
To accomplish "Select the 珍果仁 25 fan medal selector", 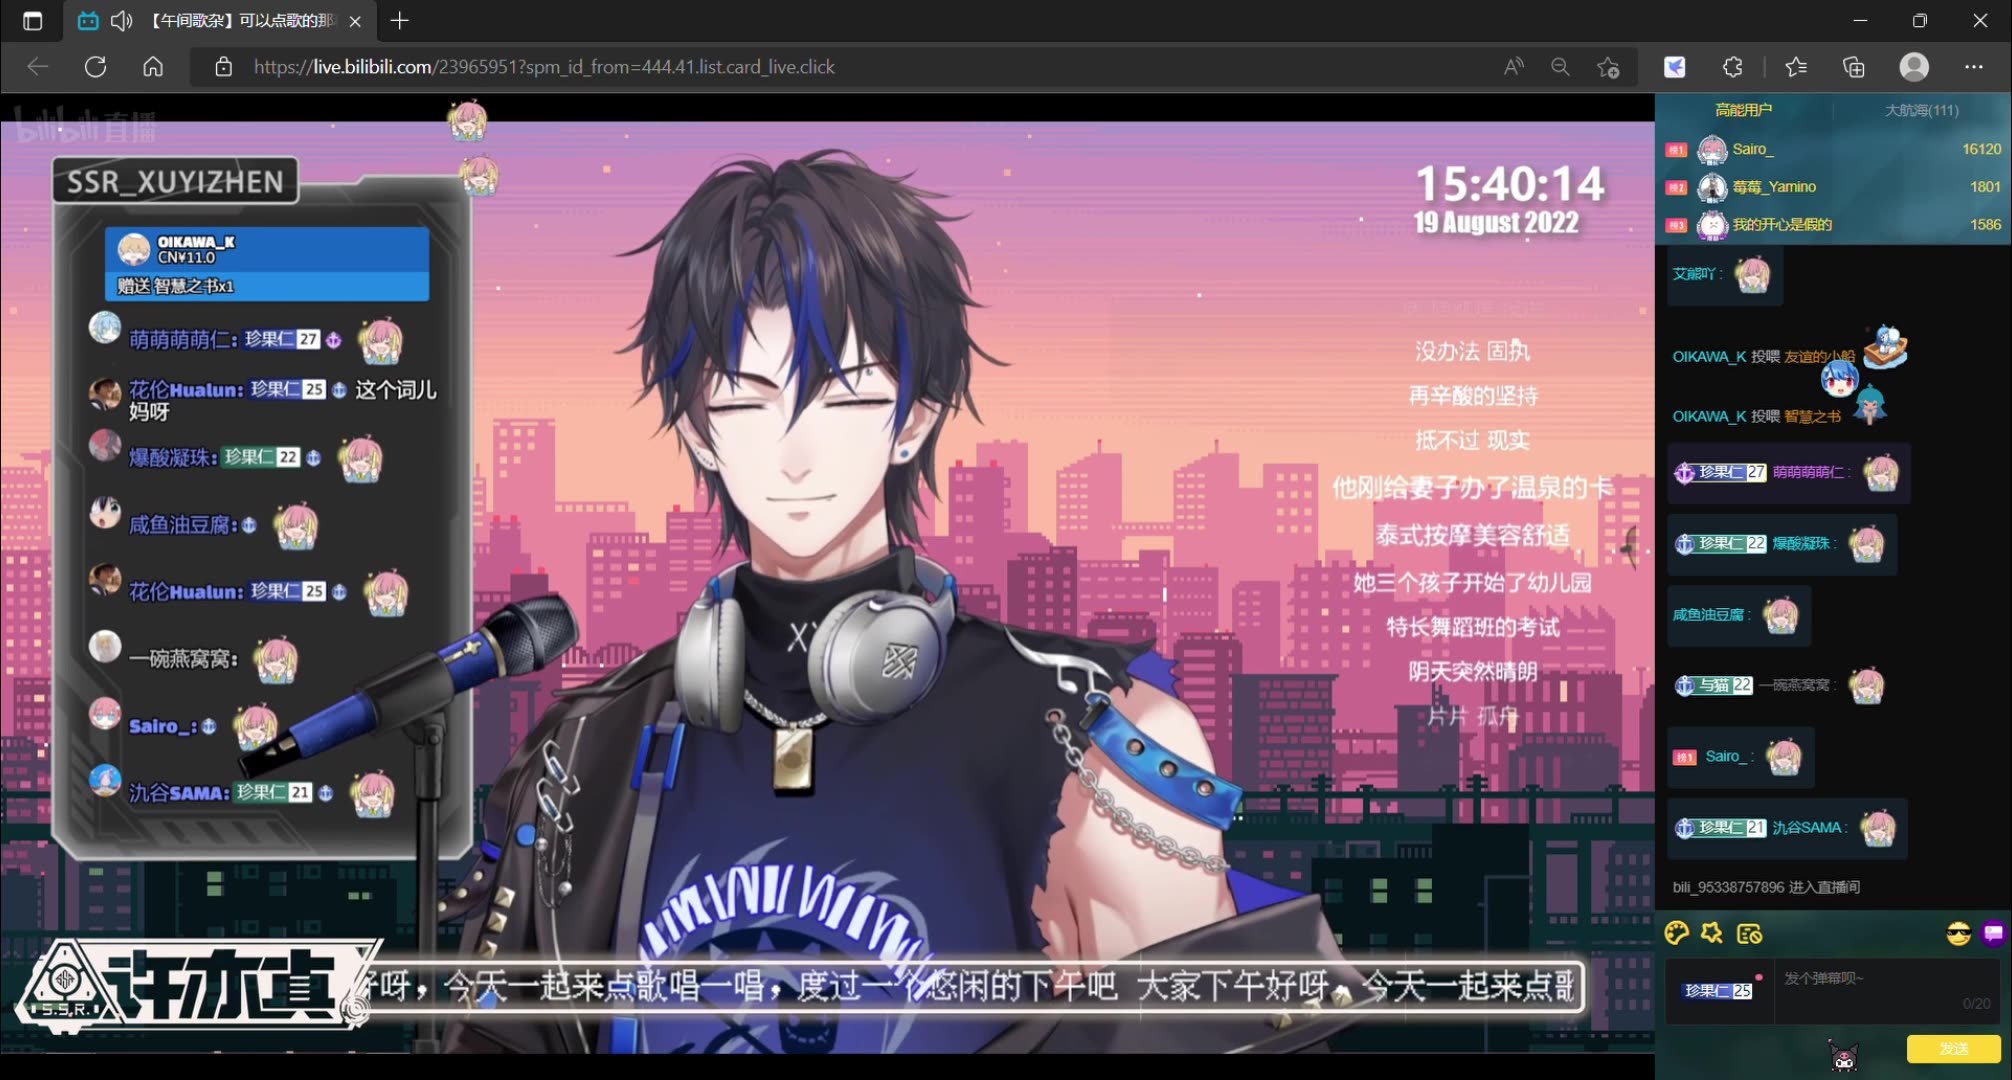I will 1718,990.
